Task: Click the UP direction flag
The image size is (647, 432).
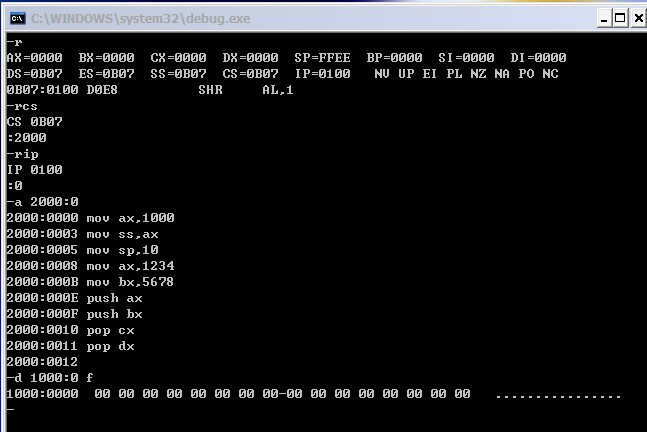Action: click(x=406, y=74)
